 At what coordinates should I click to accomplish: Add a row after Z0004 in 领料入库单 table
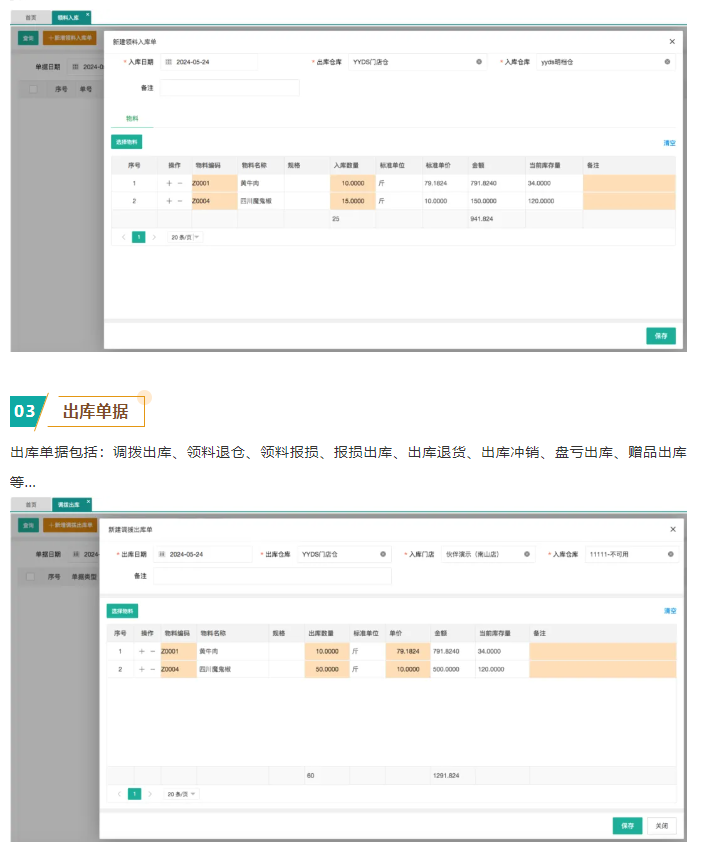point(169,201)
